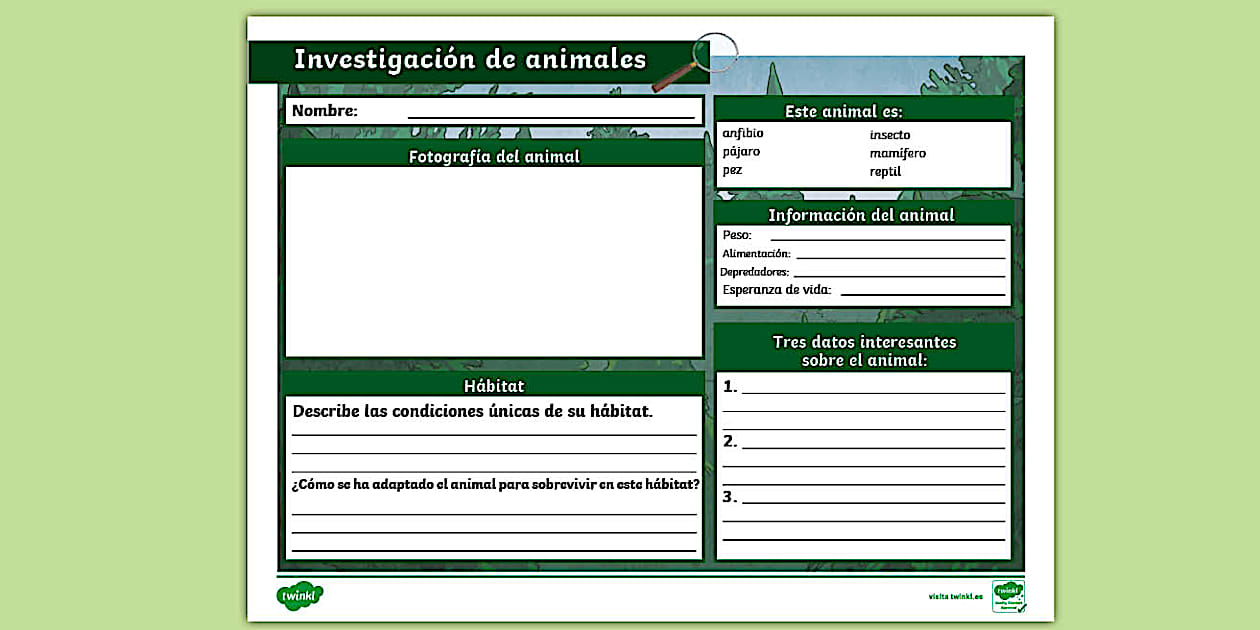Select "reptil" as the animal type
The width and height of the screenshot is (1260, 630).
point(885,171)
